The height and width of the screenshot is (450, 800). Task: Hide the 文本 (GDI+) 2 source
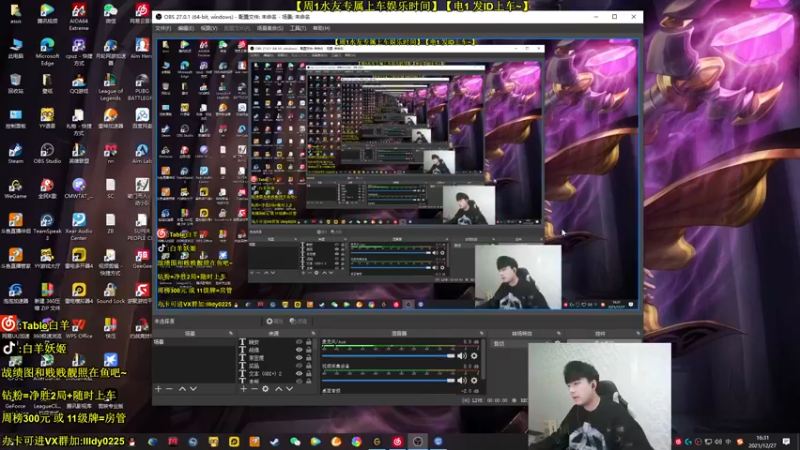[x=299, y=373]
